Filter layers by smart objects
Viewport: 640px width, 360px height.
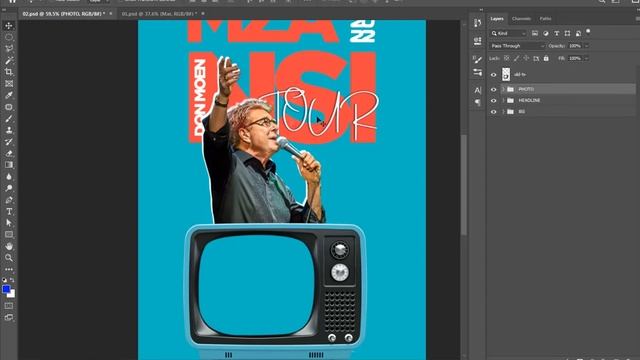(x=578, y=33)
